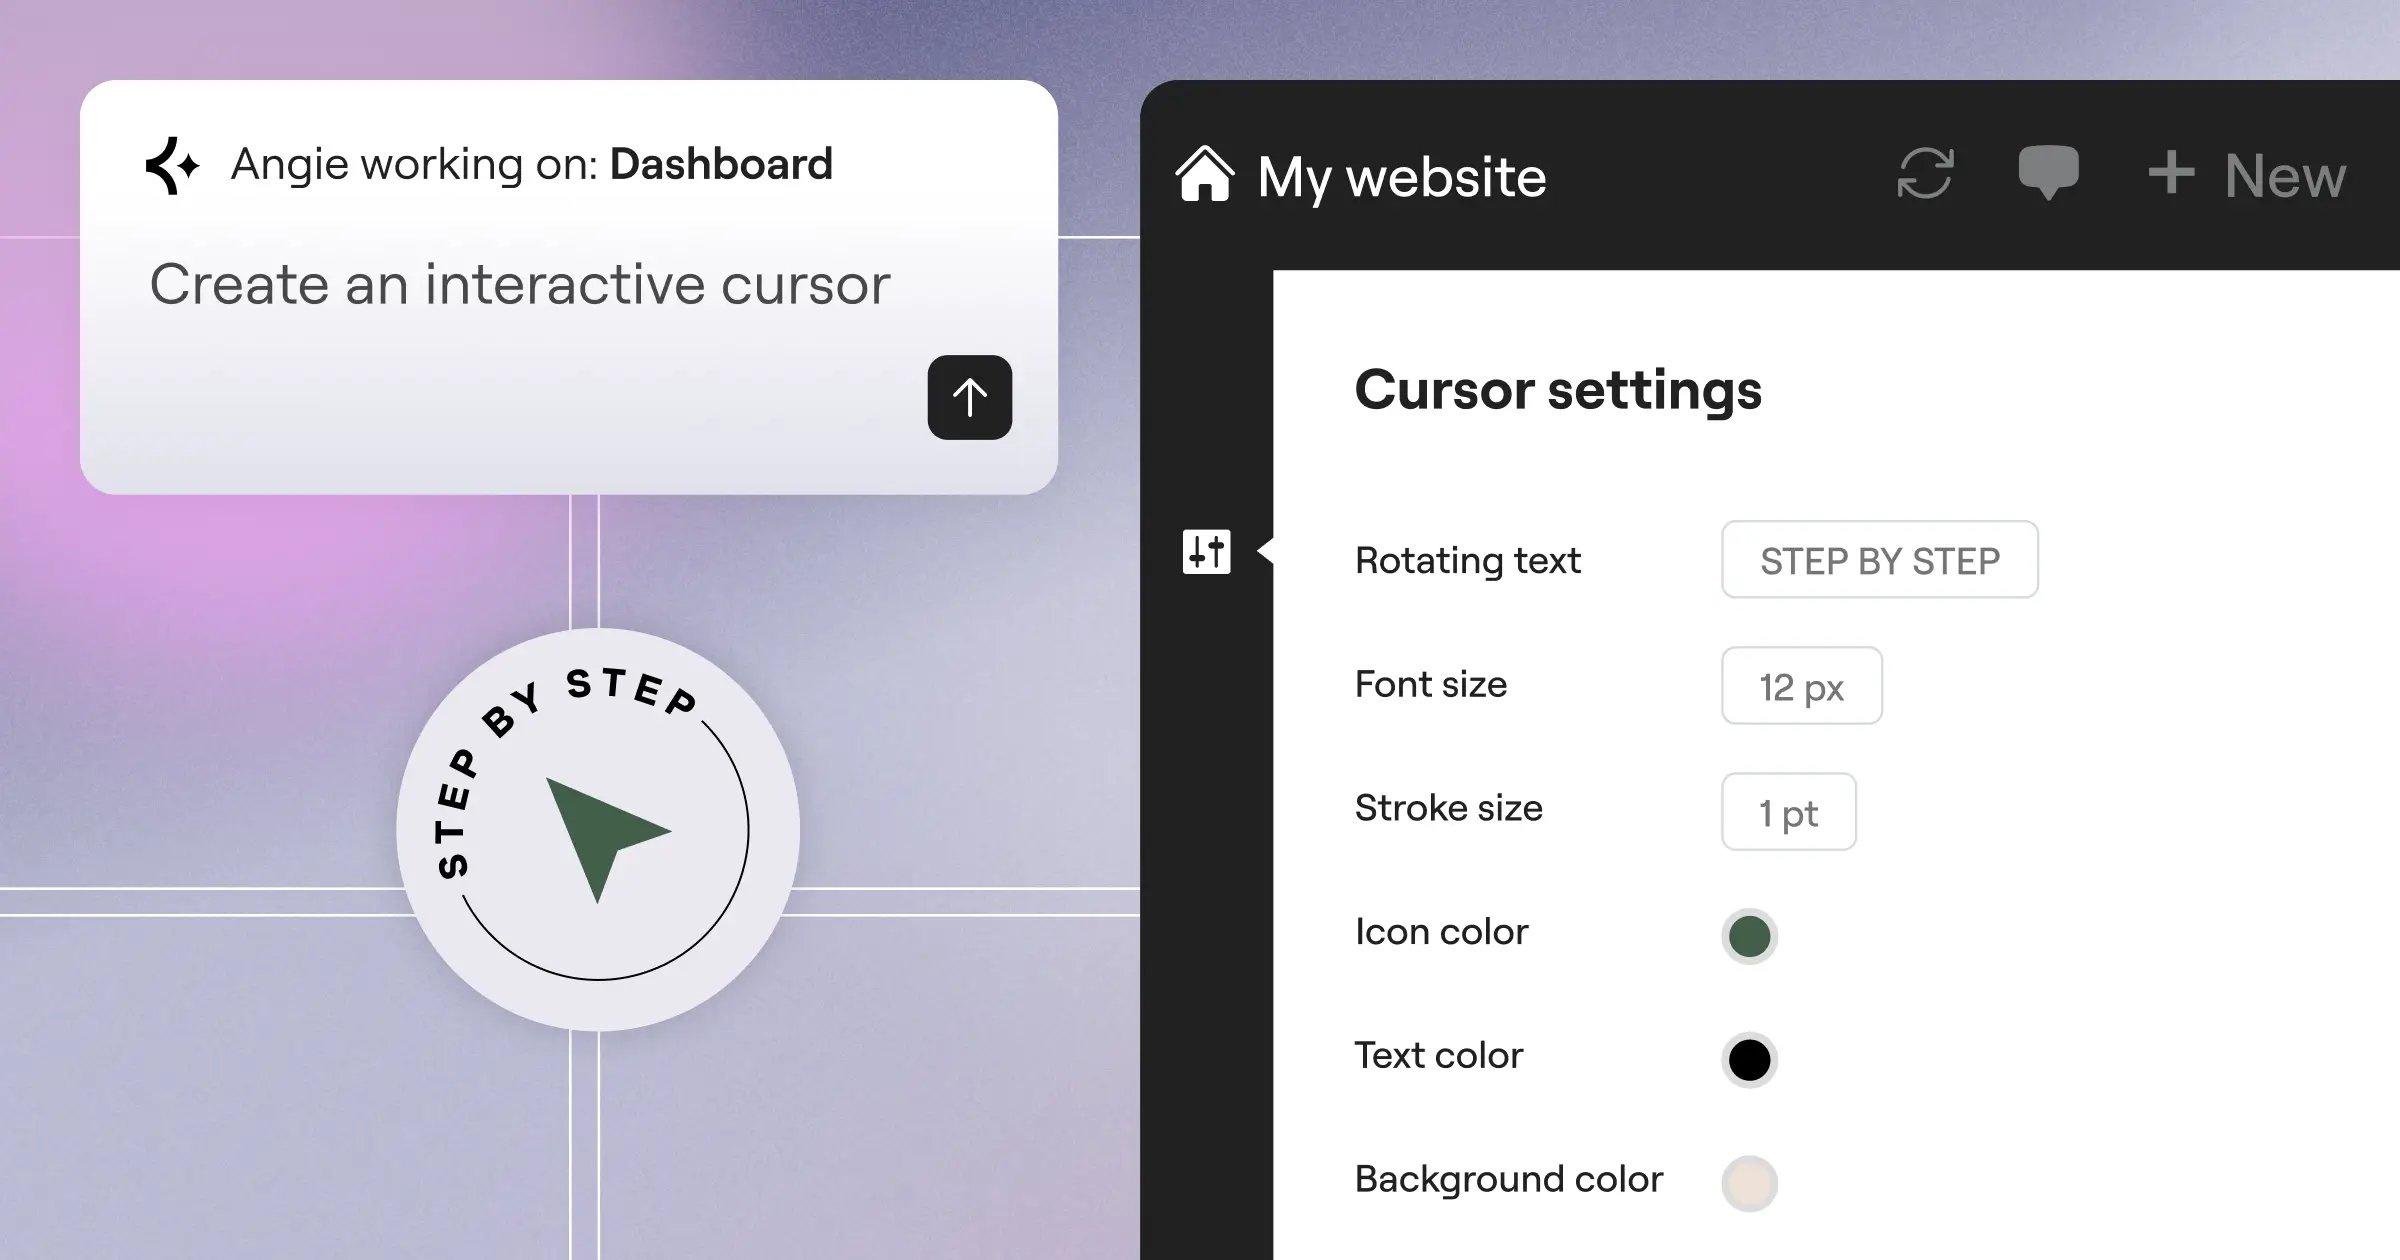Click the Dashboard label in Angie panel
The width and height of the screenshot is (2400, 1260).
[721, 165]
